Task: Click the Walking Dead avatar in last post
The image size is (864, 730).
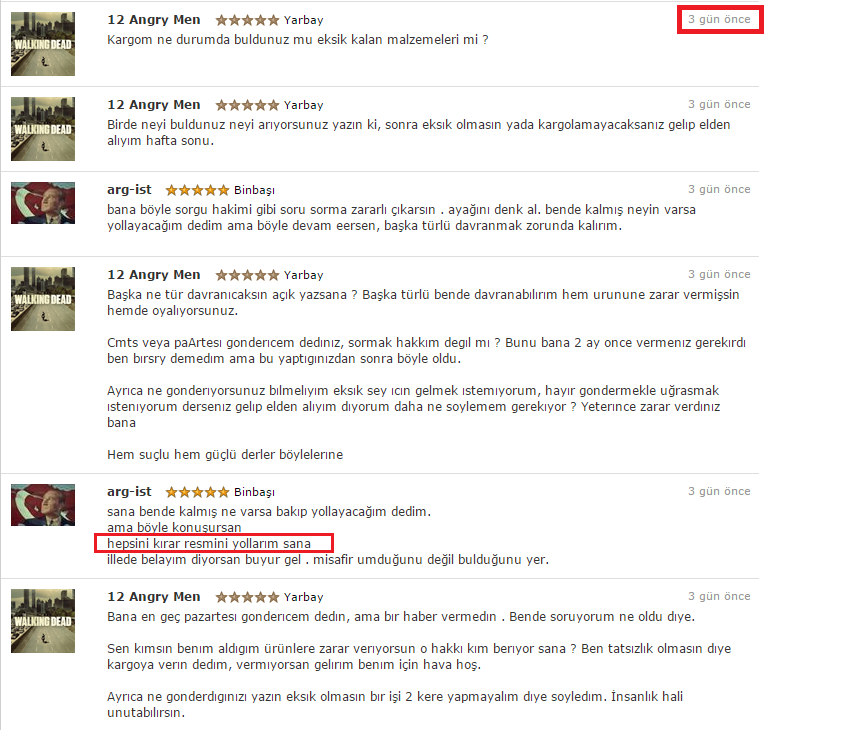Action: pyautogui.click(x=43, y=621)
